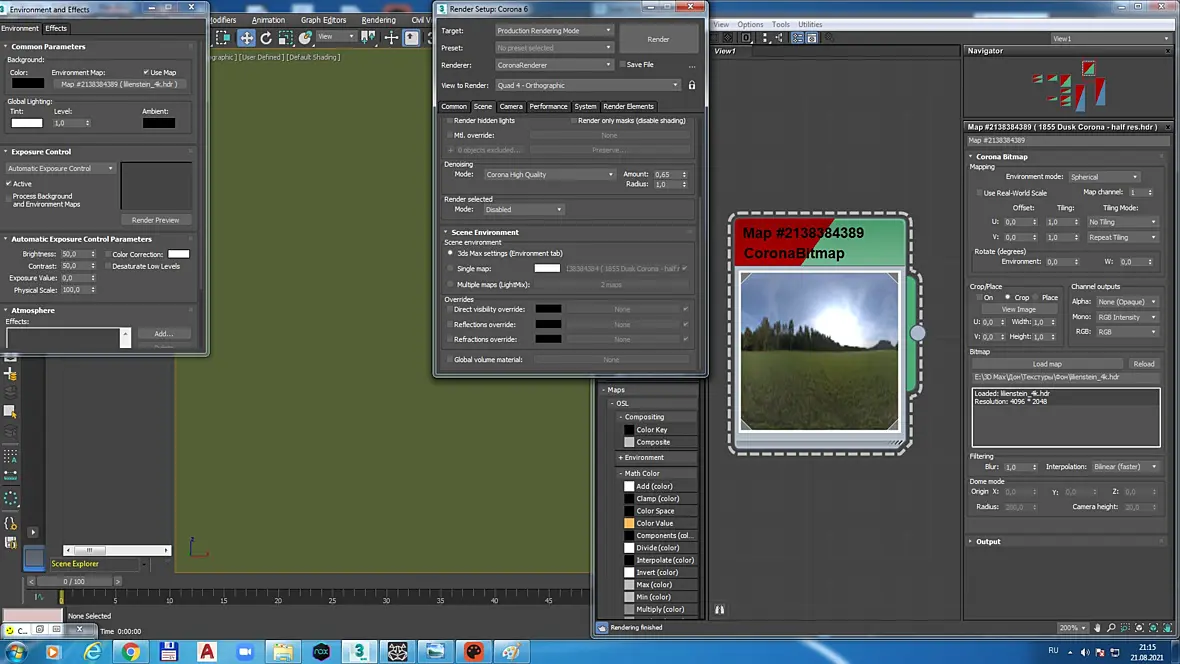Enable Render hidden lights checkbox
The height and width of the screenshot is (664, 1180).
pyautogui.click(x=450, y=120)
